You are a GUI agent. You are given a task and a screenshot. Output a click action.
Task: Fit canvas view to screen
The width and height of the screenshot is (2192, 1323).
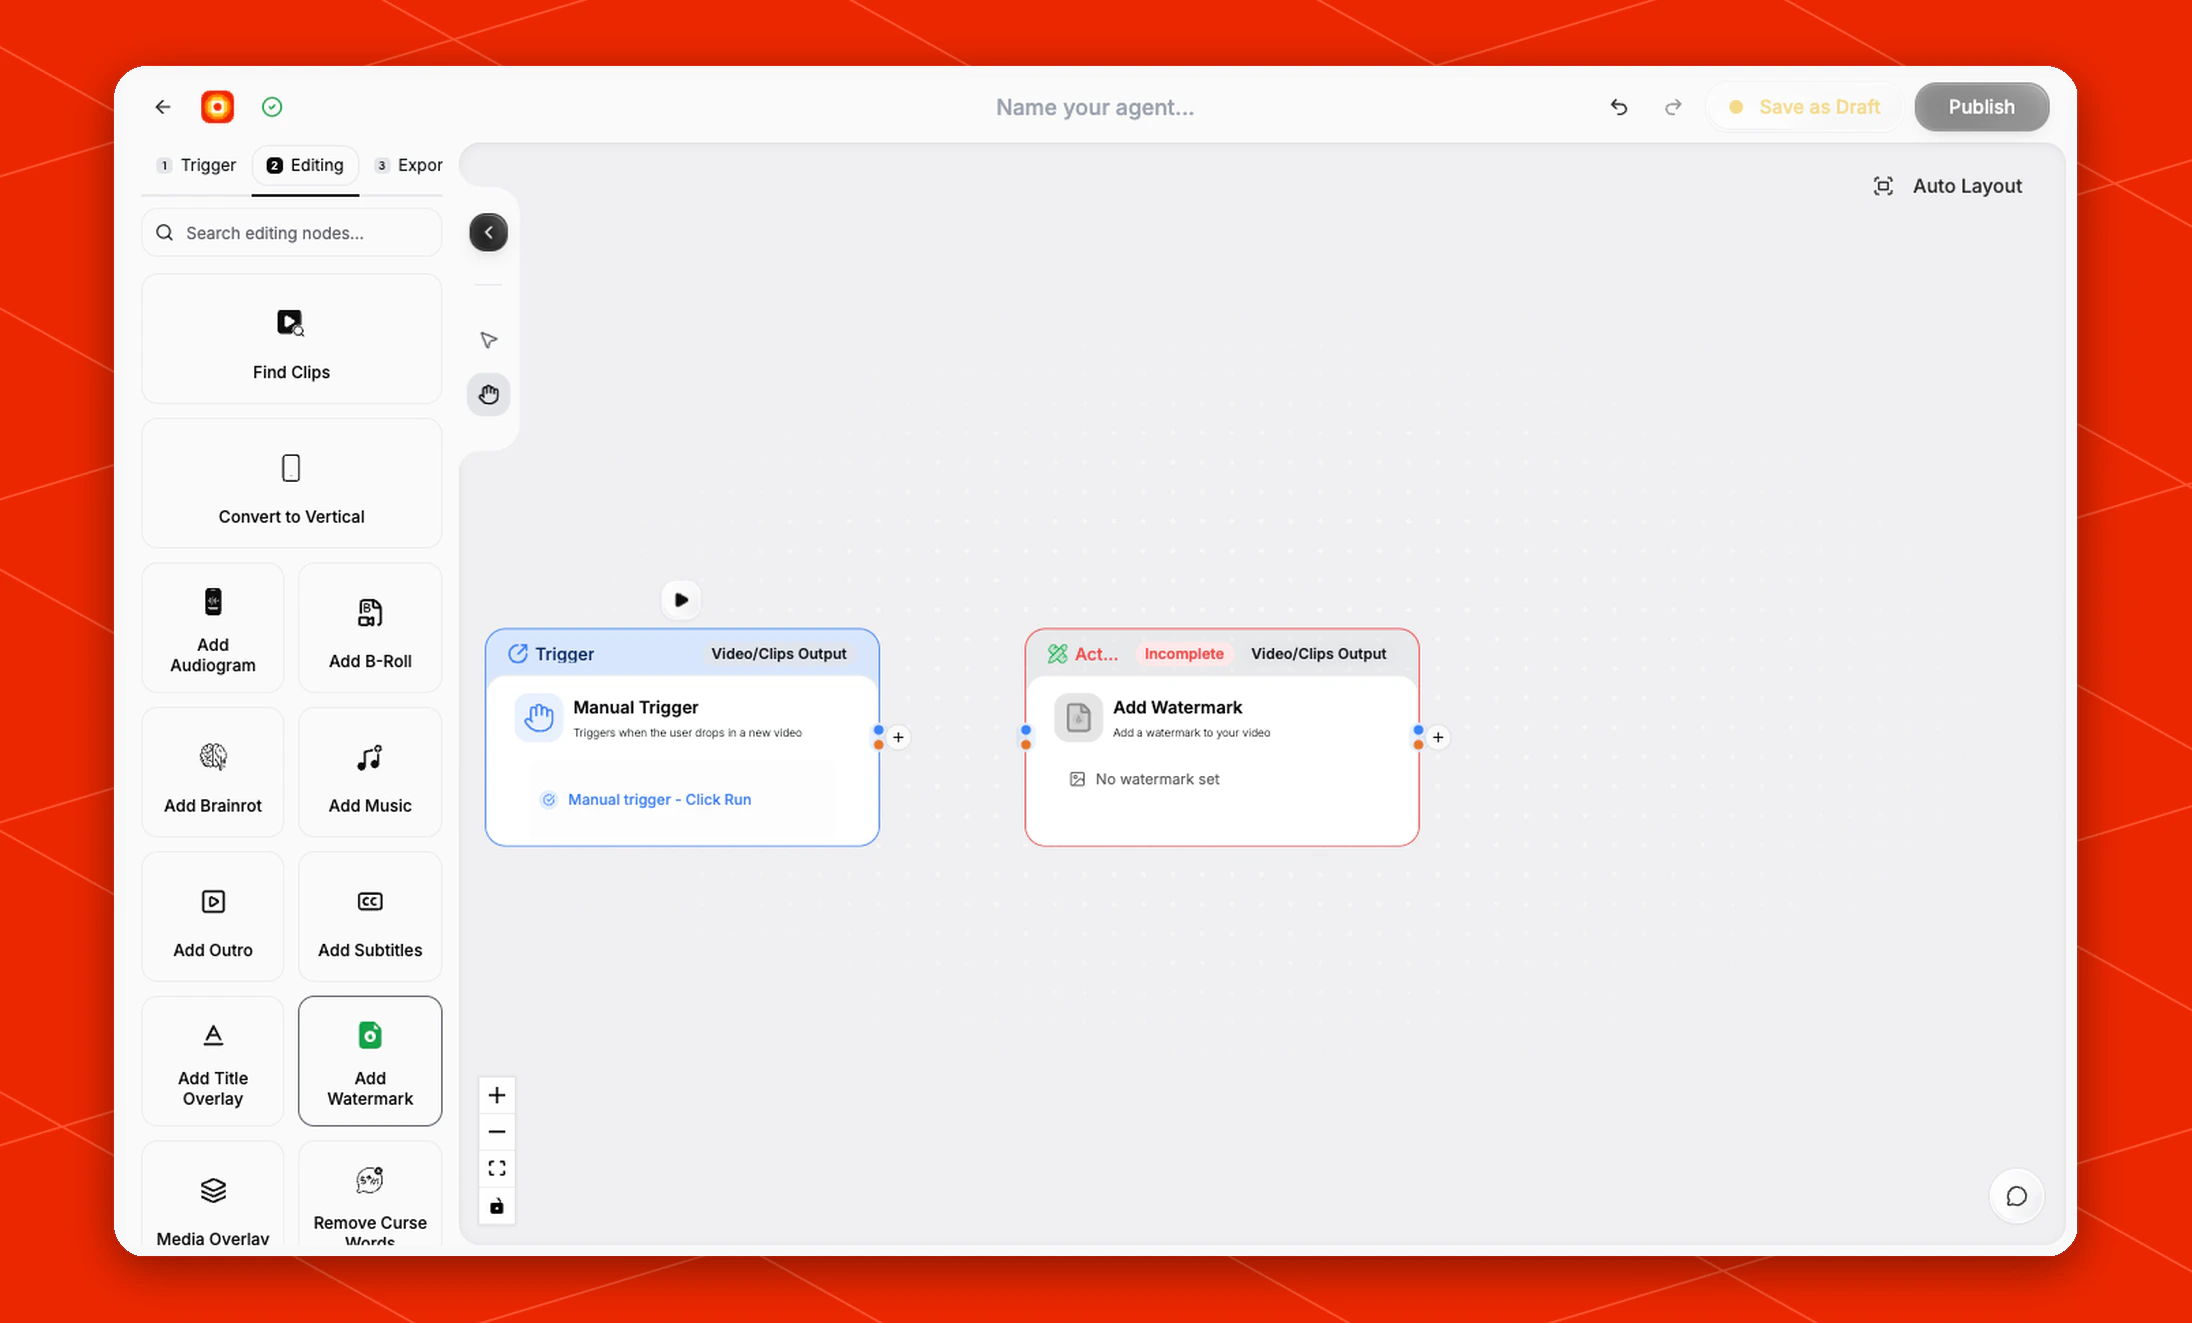coord(497,1169)
